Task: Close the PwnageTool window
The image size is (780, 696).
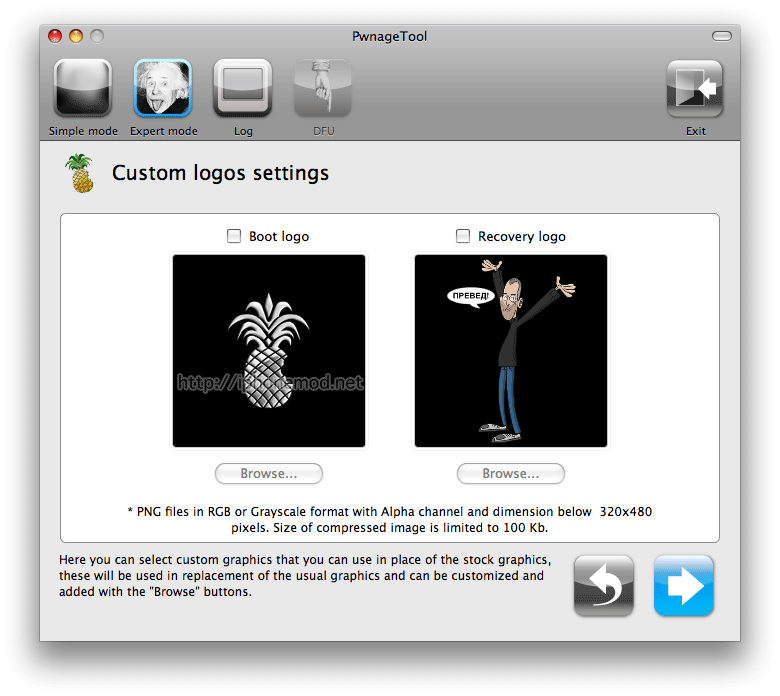Action: click(x=55, y=36)
